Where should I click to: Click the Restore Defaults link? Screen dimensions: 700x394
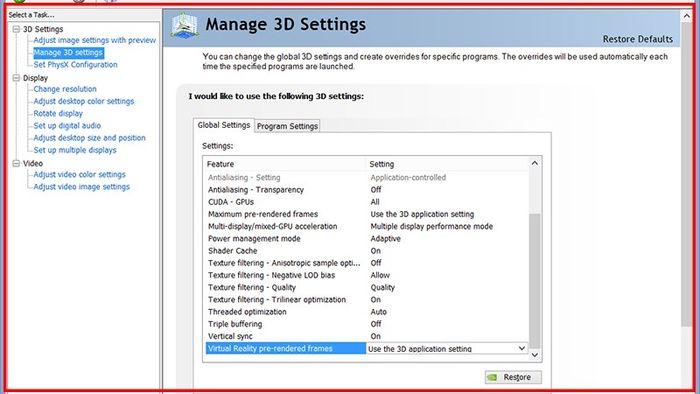click(638, 39)
